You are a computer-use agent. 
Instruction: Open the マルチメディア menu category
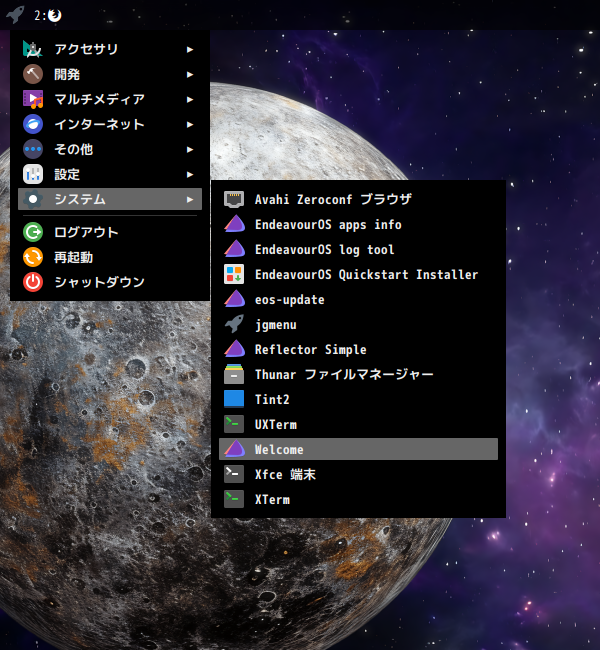point(110,99)
